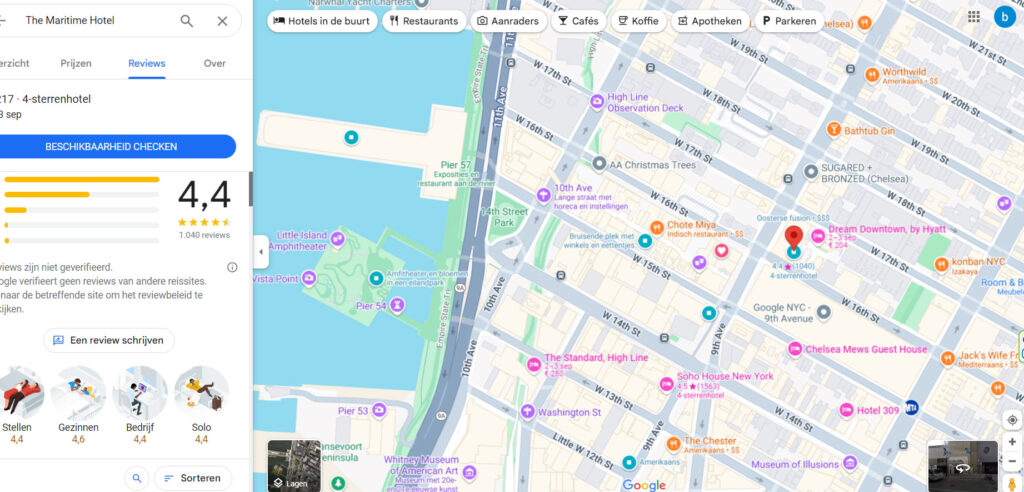
Task: Click Een review schrijven button
Action: (109, 340)
